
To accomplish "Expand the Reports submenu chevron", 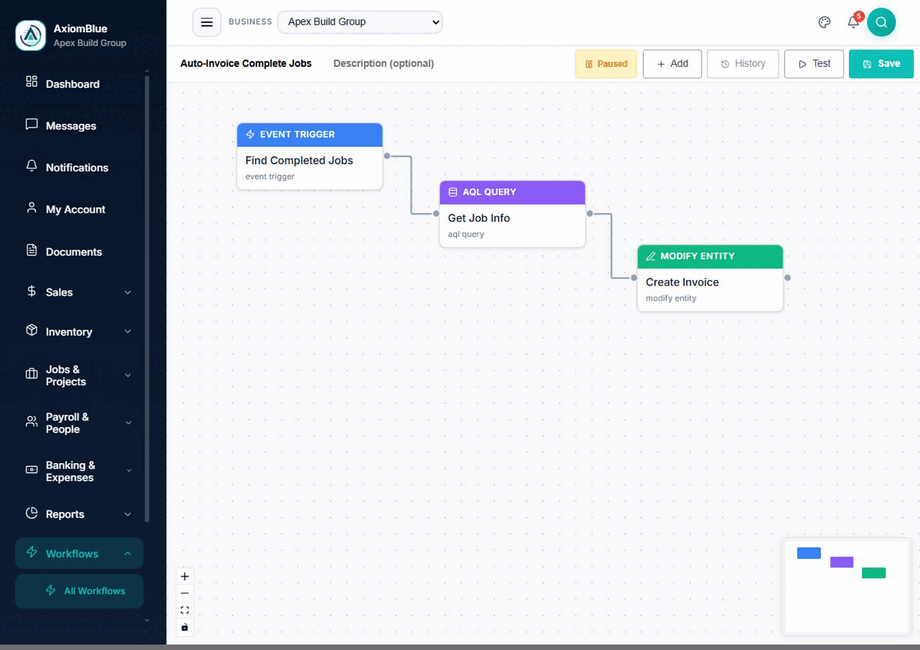I will pos(128,514).
